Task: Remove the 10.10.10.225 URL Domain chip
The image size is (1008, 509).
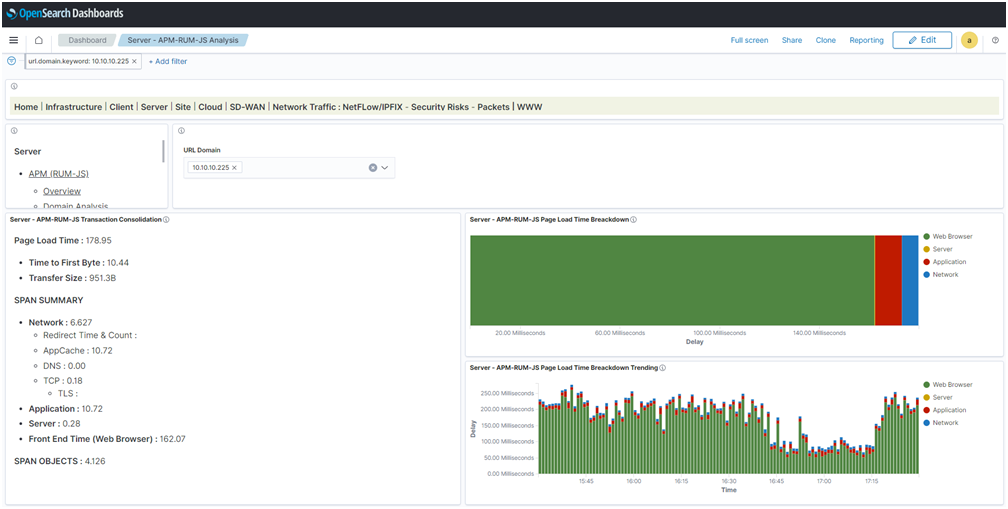Action: 234,168
